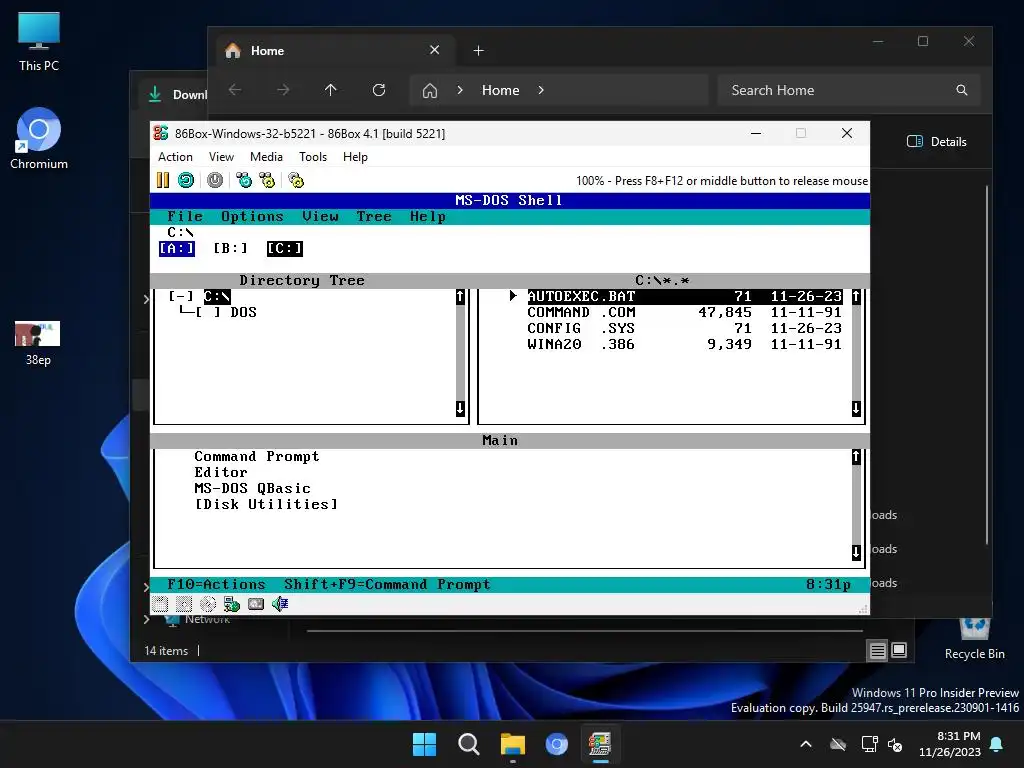
Task: Show hidden system tray icons
Action: pyautogui.click(x=806, y=744)
